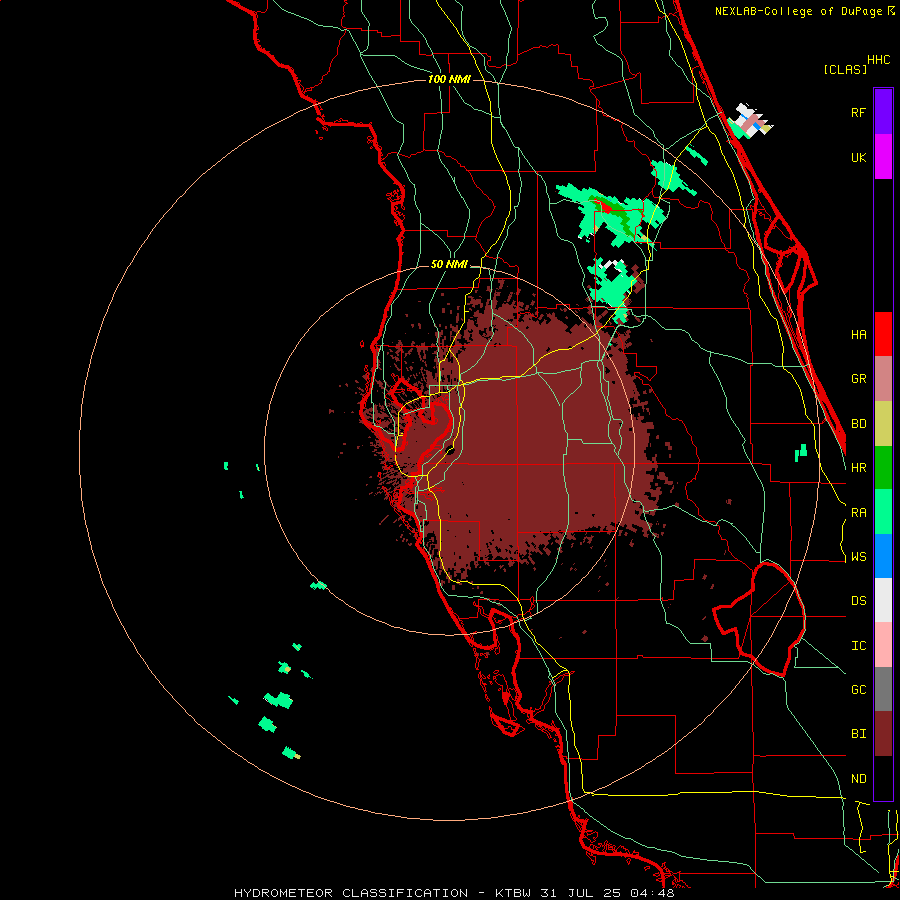Click the "ND" legend label
The height and width of the screenshot is (900, 900).
click(858, 779)
